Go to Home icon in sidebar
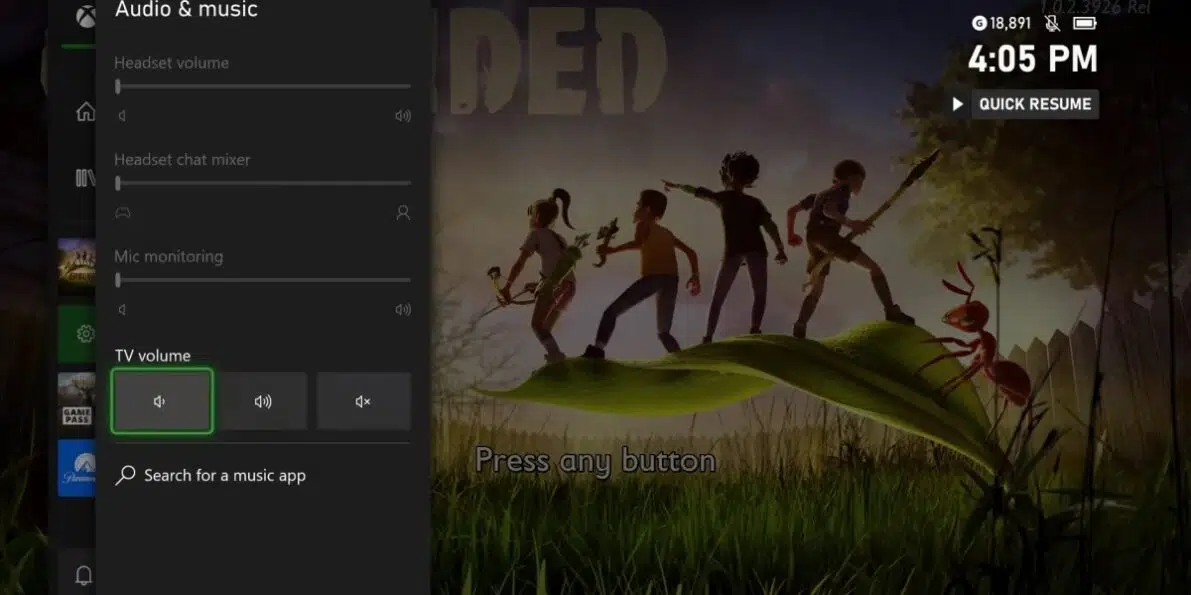 point(85,112)
